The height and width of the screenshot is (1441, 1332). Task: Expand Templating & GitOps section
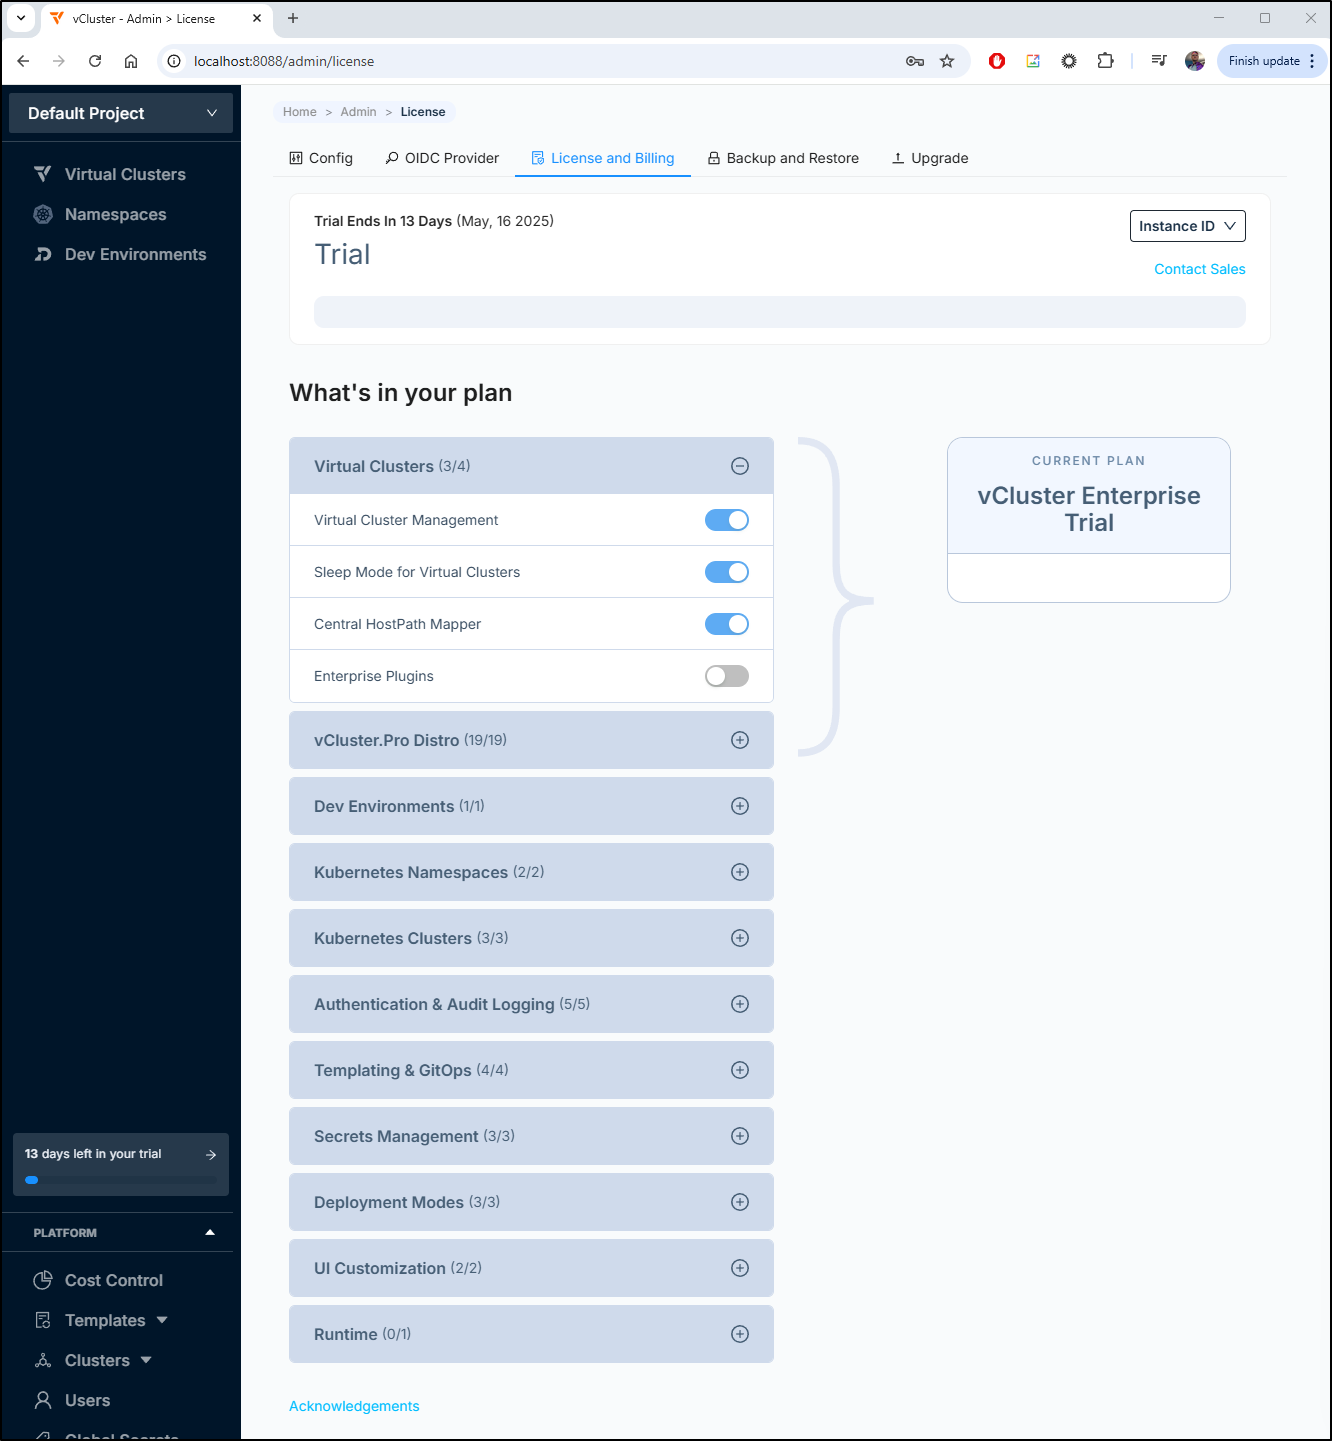(x=740, y=1070)
